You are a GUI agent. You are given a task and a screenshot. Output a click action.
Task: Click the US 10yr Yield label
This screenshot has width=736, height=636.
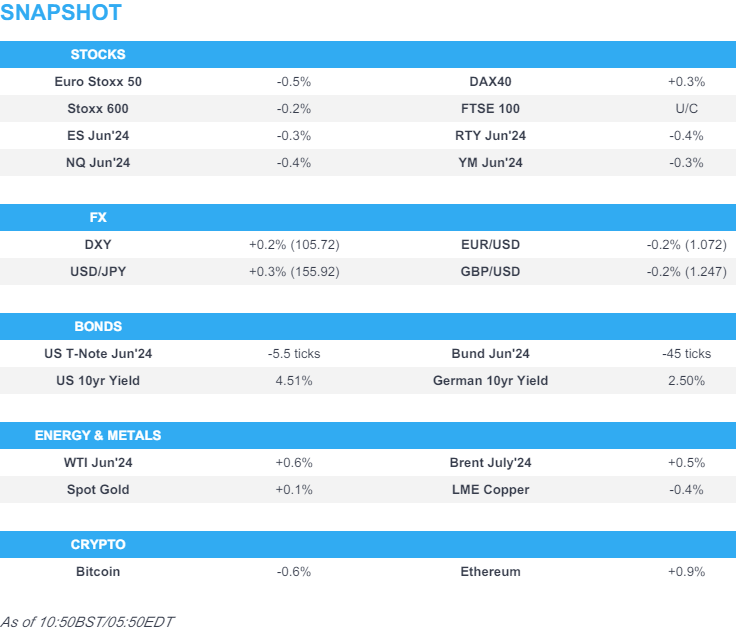(98, 381)
